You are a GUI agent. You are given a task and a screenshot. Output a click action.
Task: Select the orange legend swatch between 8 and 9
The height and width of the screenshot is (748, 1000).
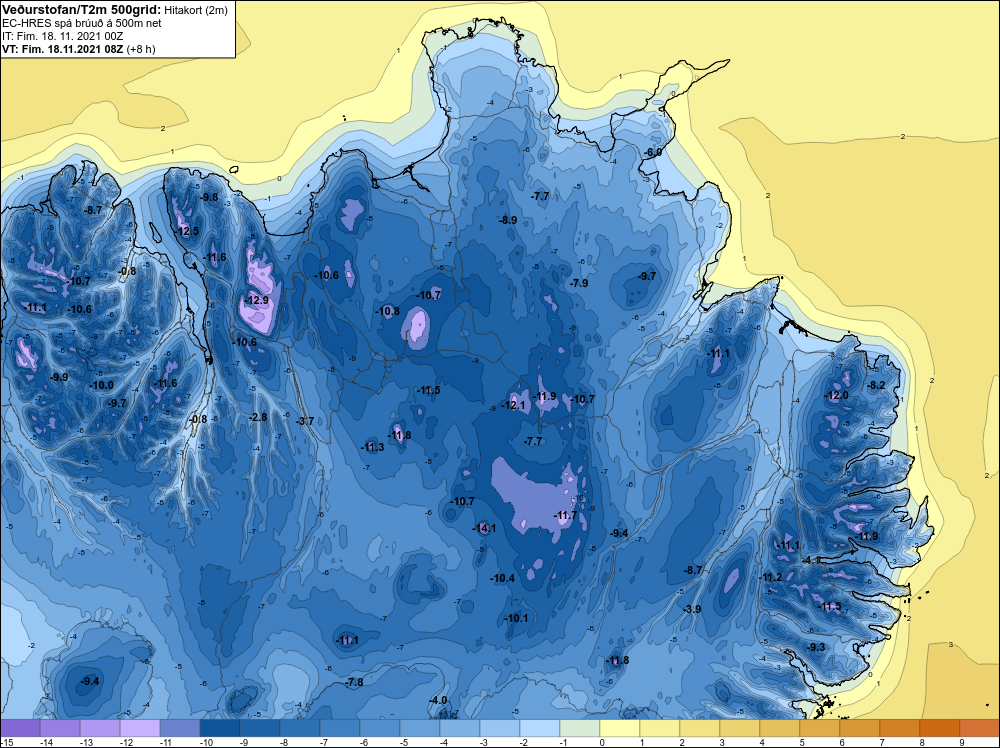pos(939,728)
